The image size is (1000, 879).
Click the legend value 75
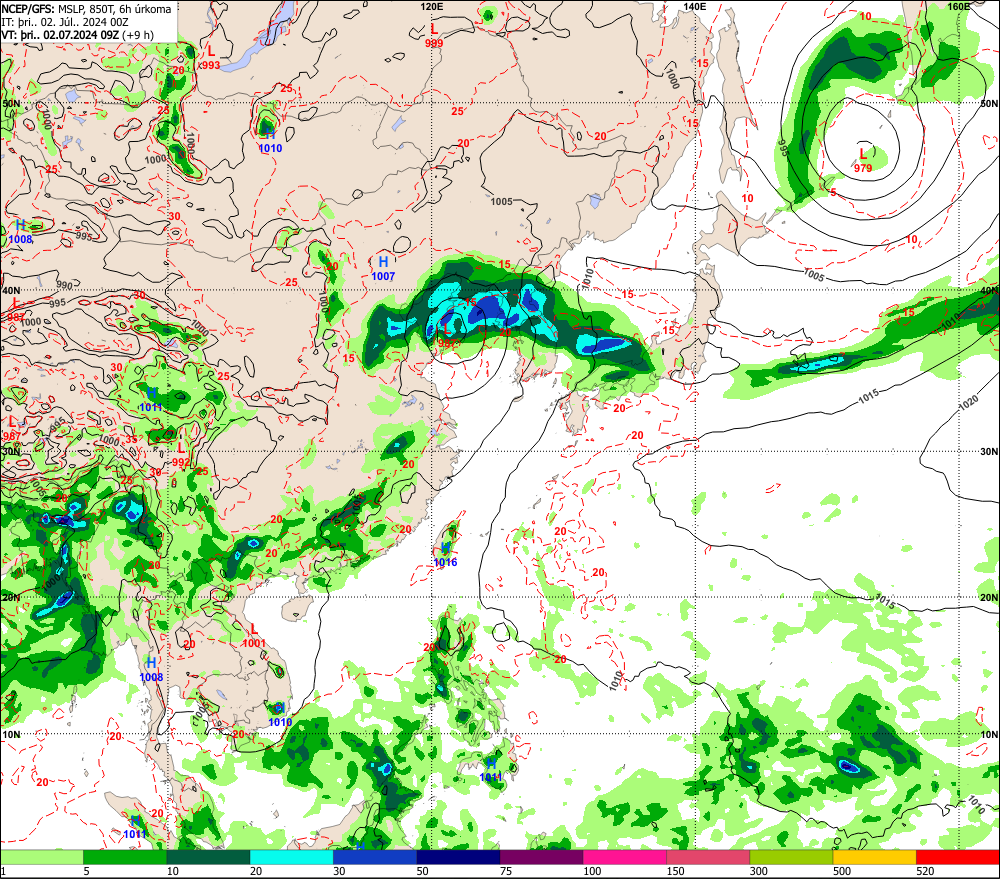[506, 871]
